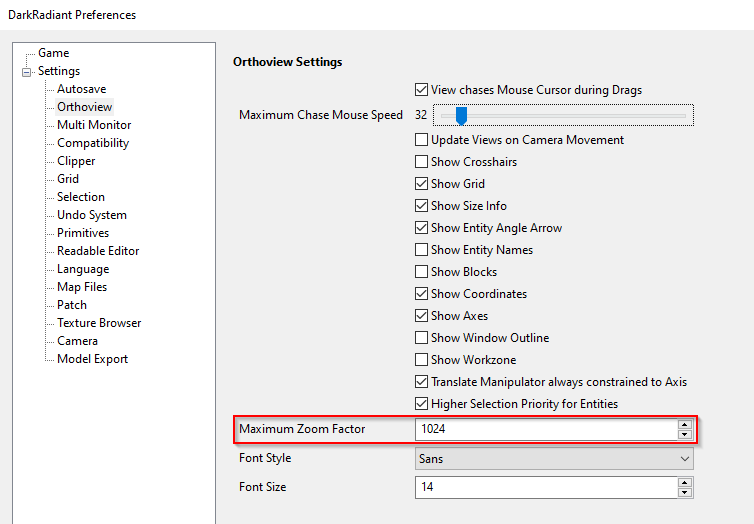Select Game in the preferences tree
This screenshot has width=754, height=524.
coord(53,53)
